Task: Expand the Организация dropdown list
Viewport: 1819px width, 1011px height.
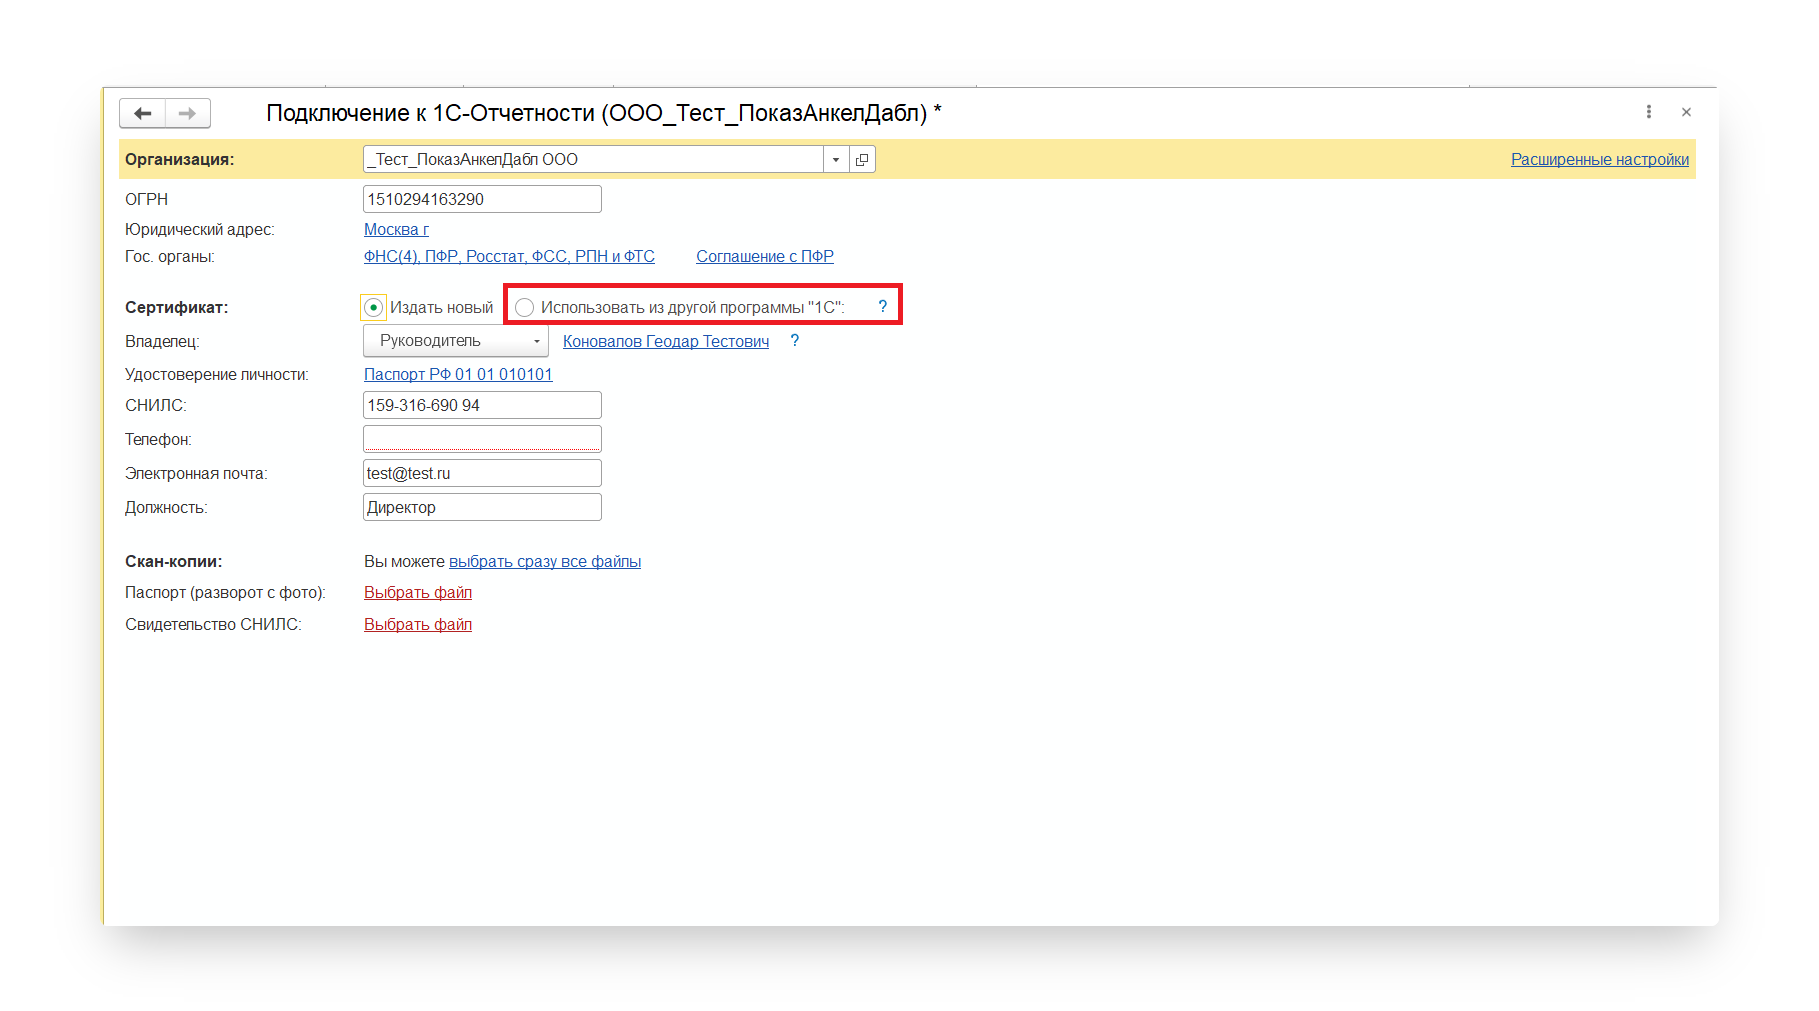Action: [836, 160]
